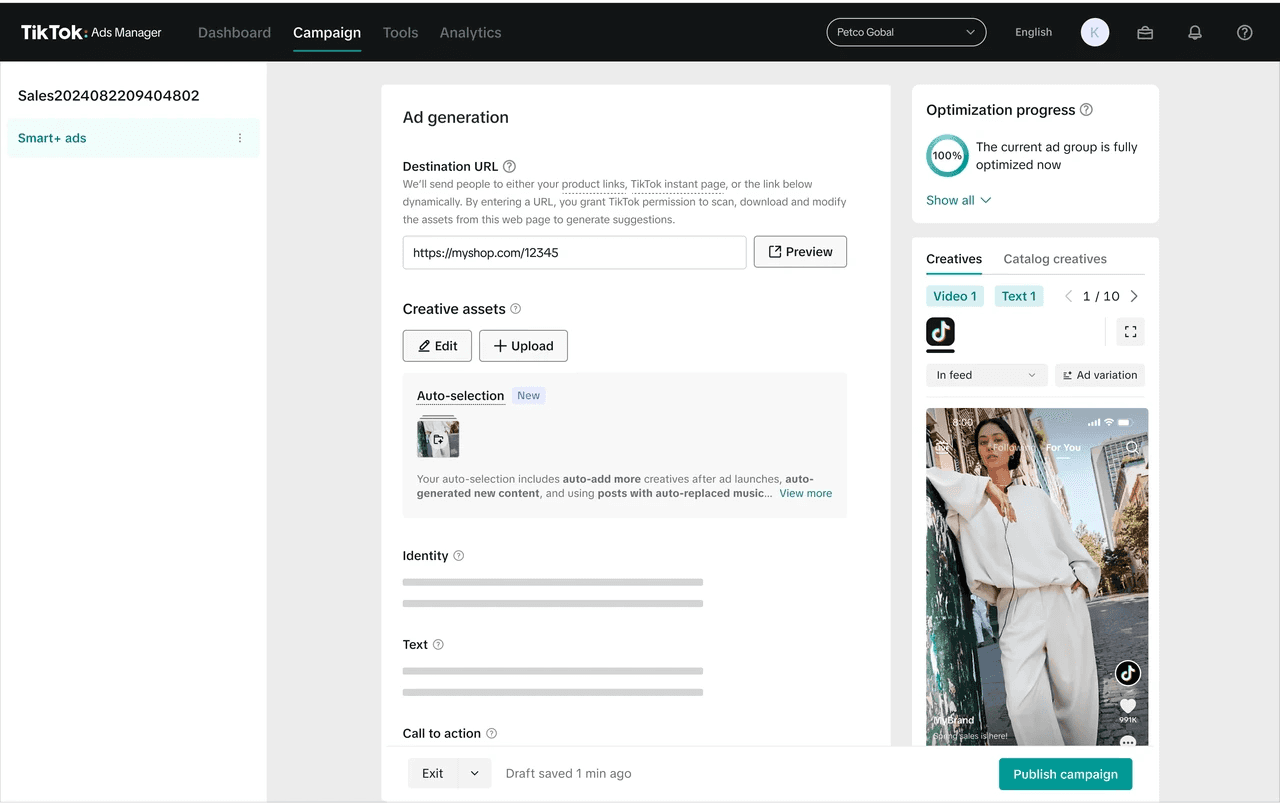Click the search icon in video preview

click(x=1132, y=448)
